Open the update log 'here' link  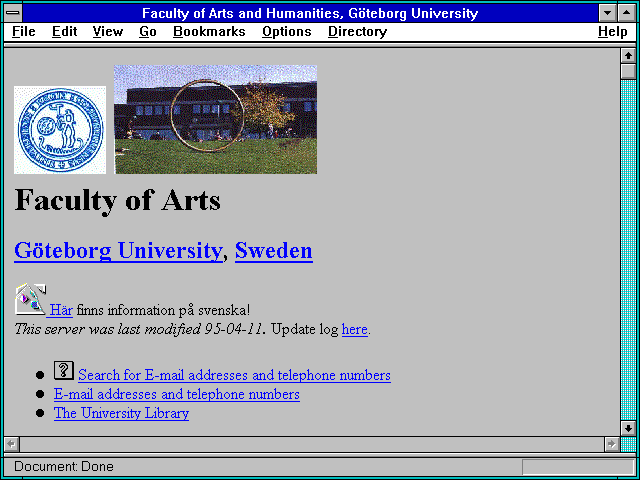[x=355, y=329]
